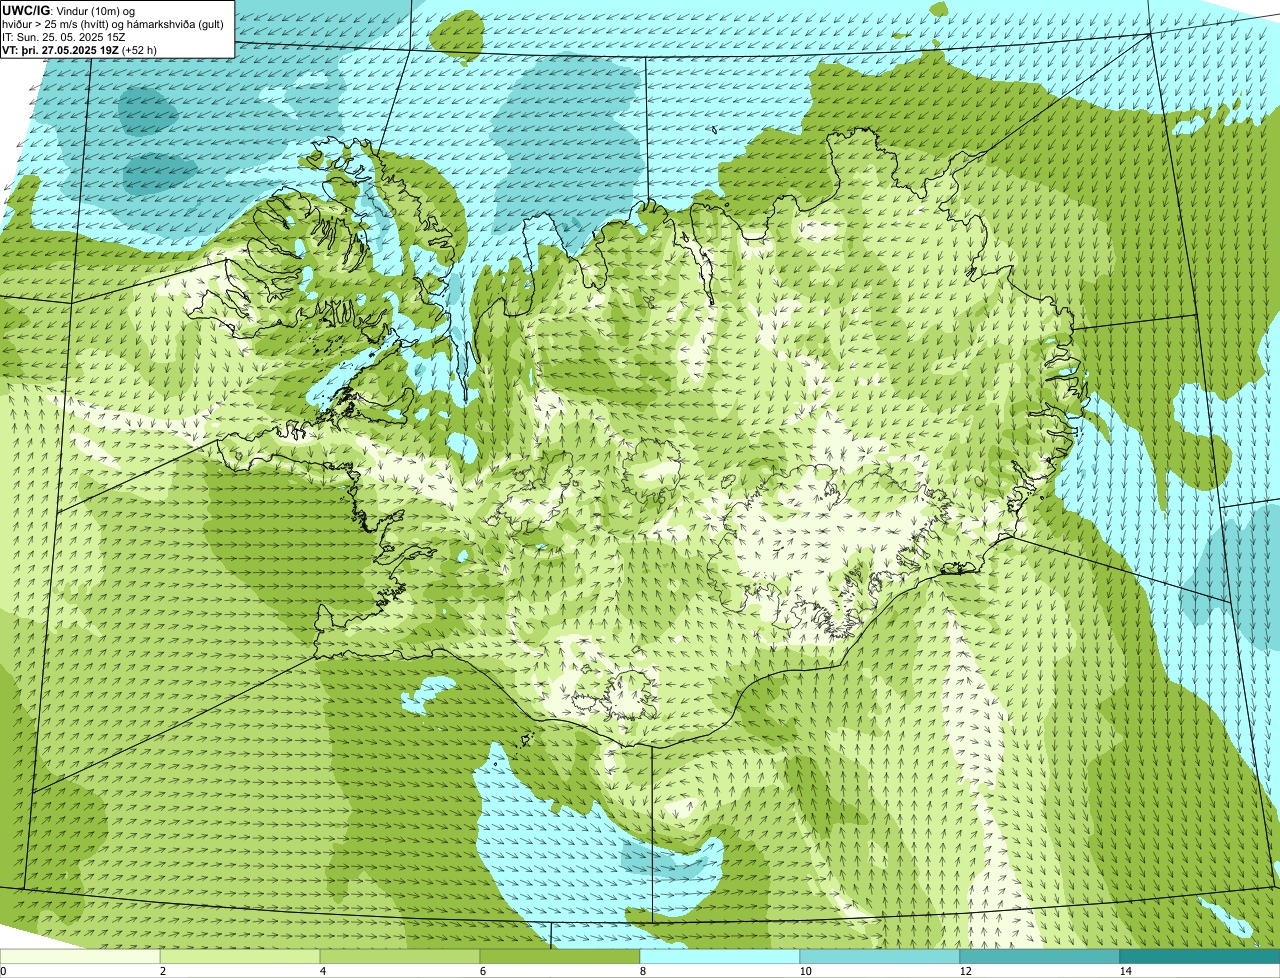Screen dimensions: 1280x978
Task: Click the legend tick label "10"
Action: [x=805, y=971]
